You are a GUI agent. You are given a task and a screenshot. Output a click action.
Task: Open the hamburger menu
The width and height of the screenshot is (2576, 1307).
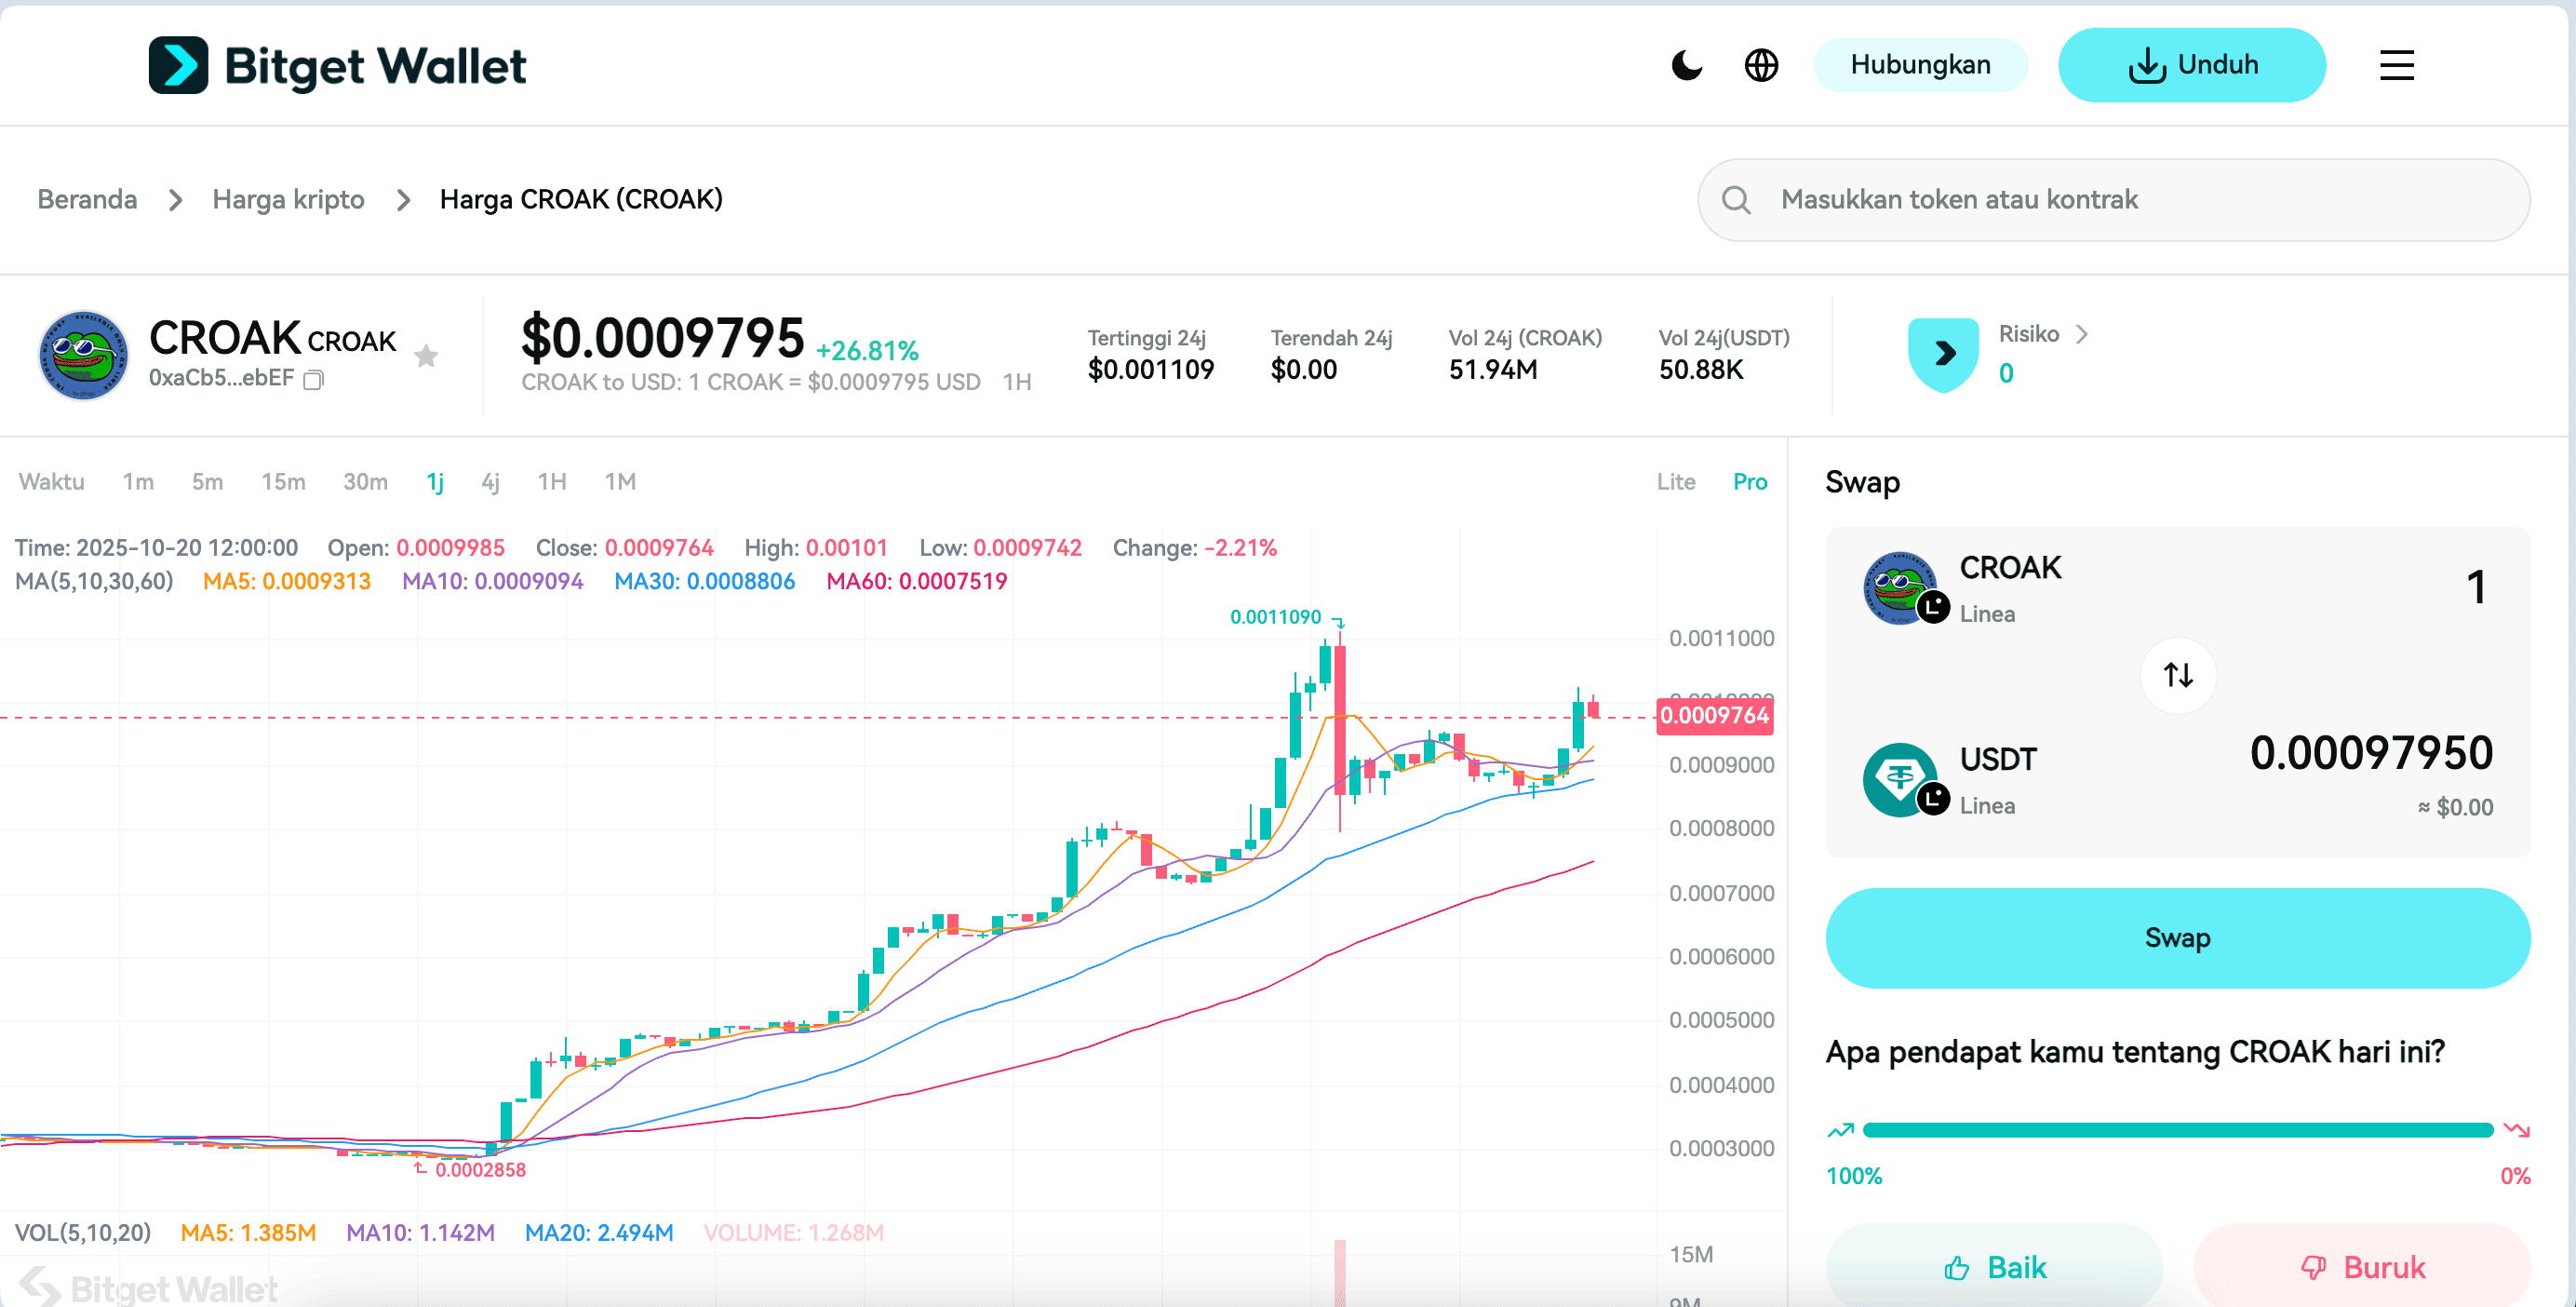[x=2396, y=65]
